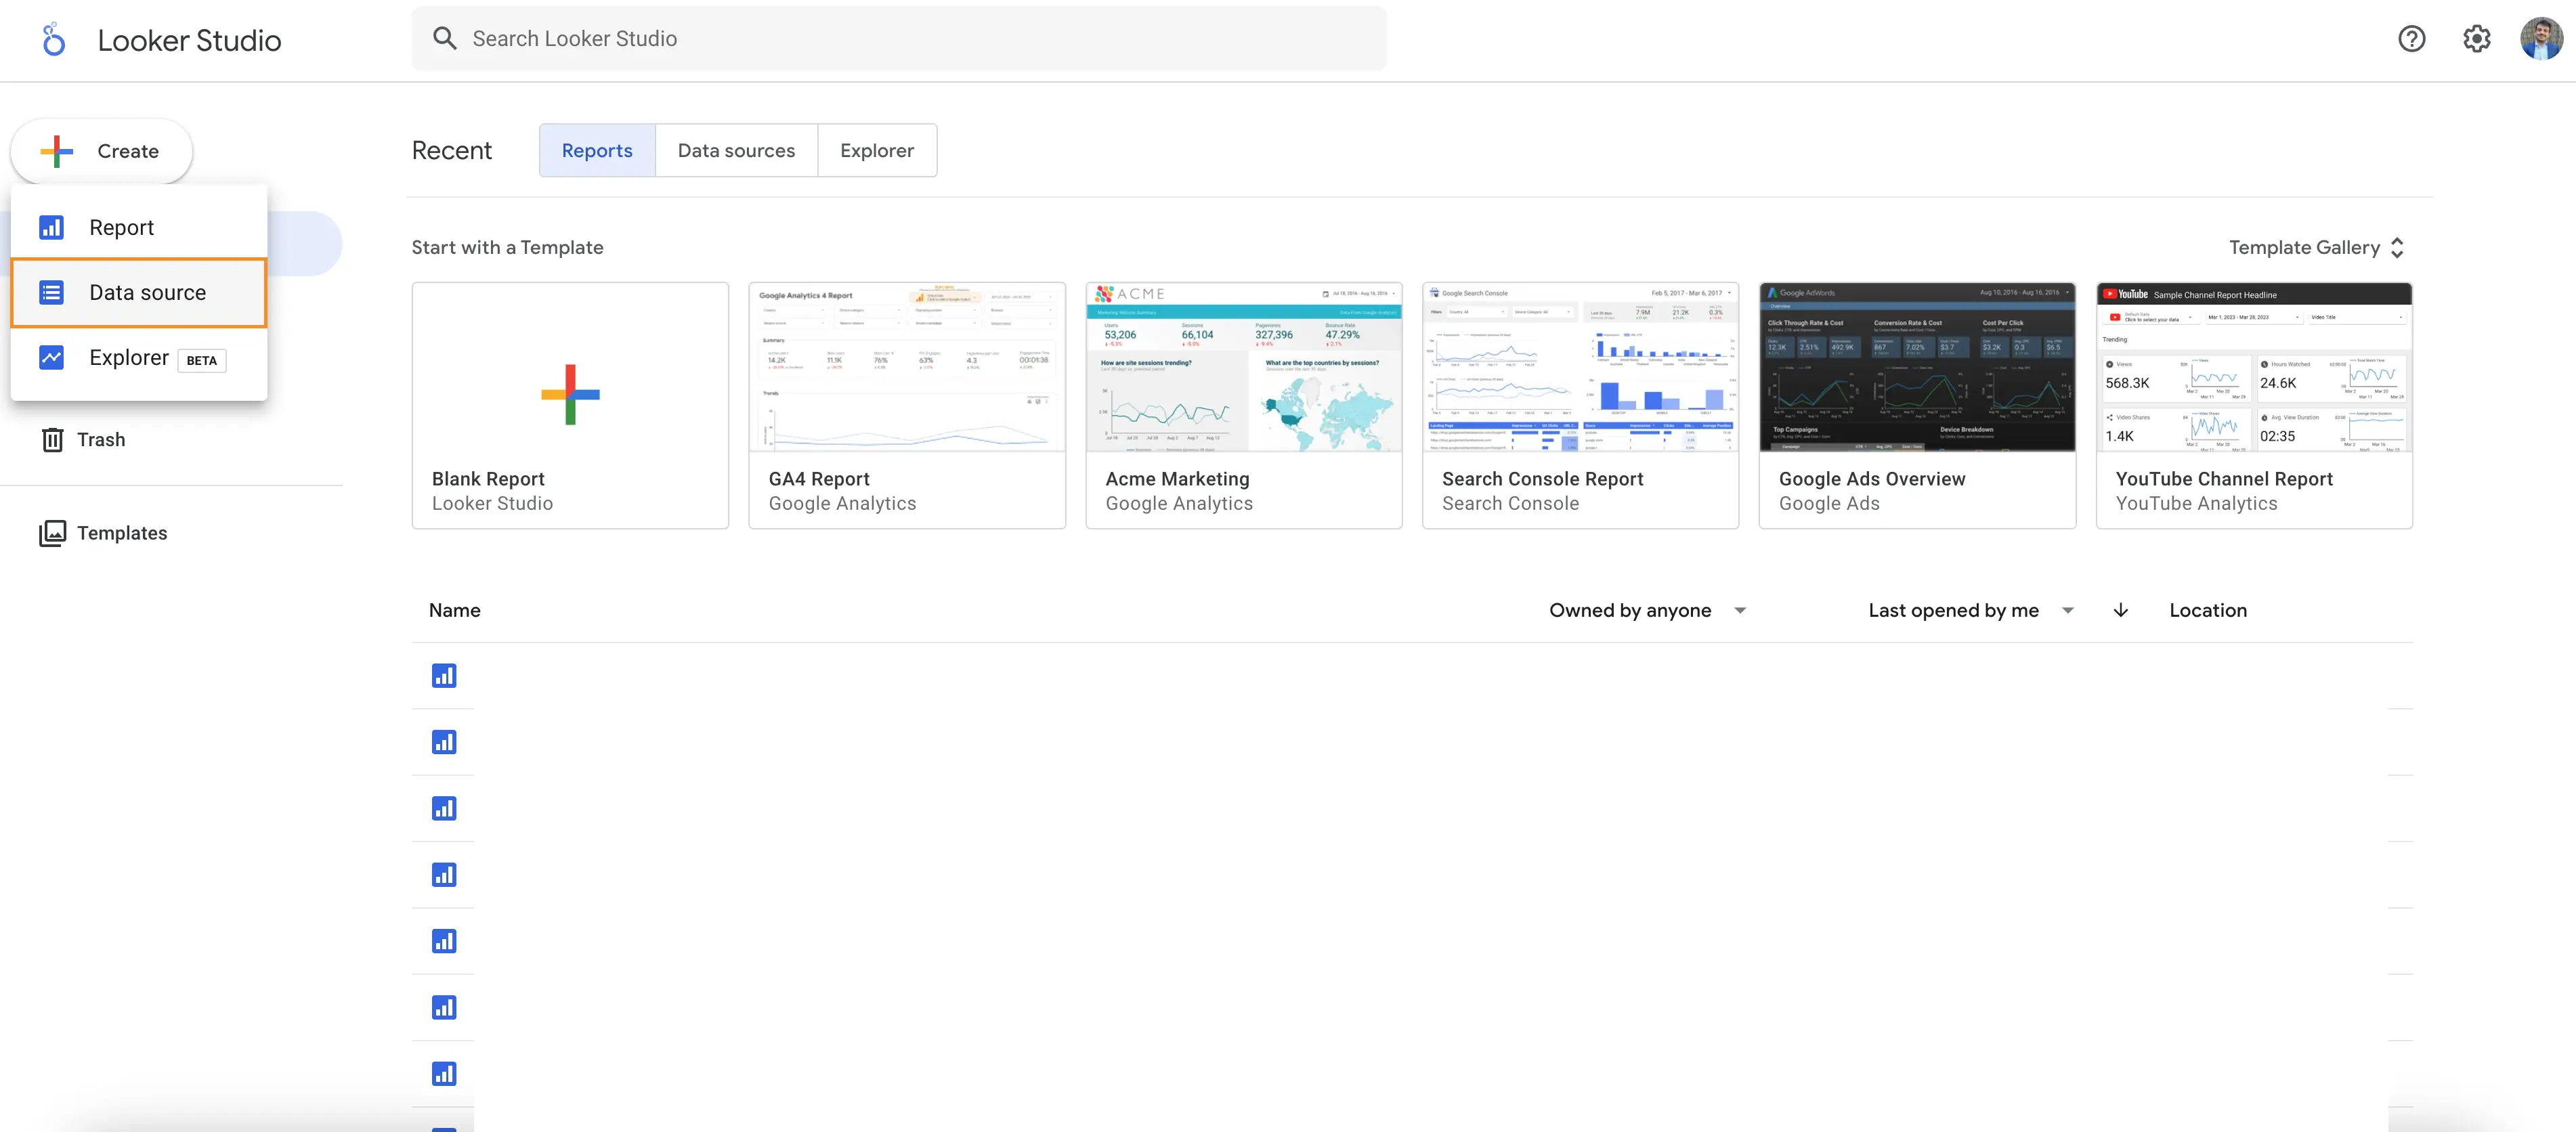This screenshot has height=1132, width=2576.
Task: Click the Data source creation icon
Action: click(x=51, y=292)
